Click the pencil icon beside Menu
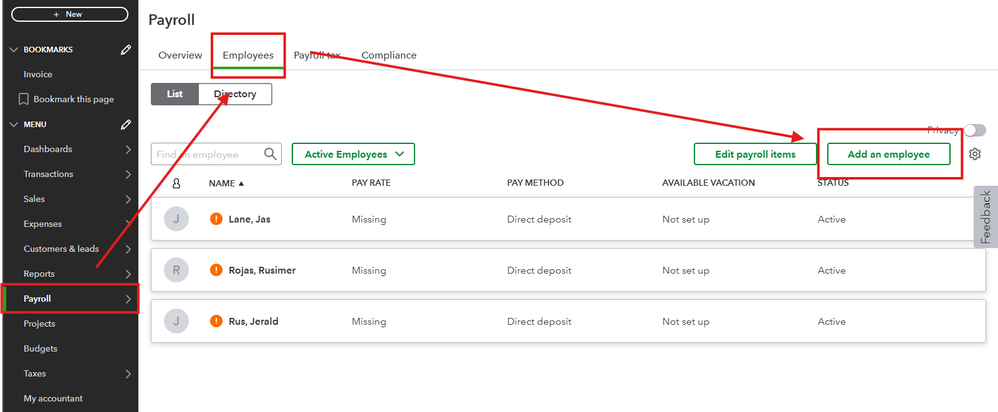The image size is (998, 412). tap(126, 124)
